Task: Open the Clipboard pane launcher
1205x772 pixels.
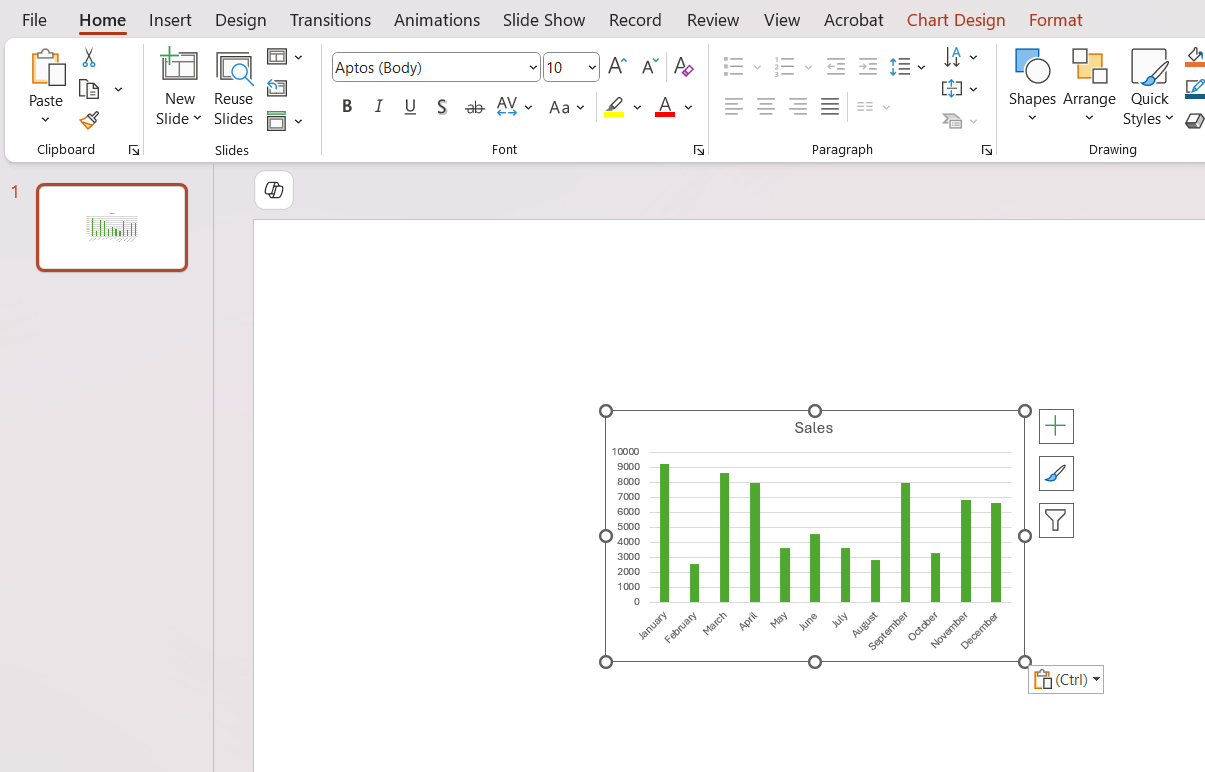Action: pyautogui.click(x=133, y=150)
